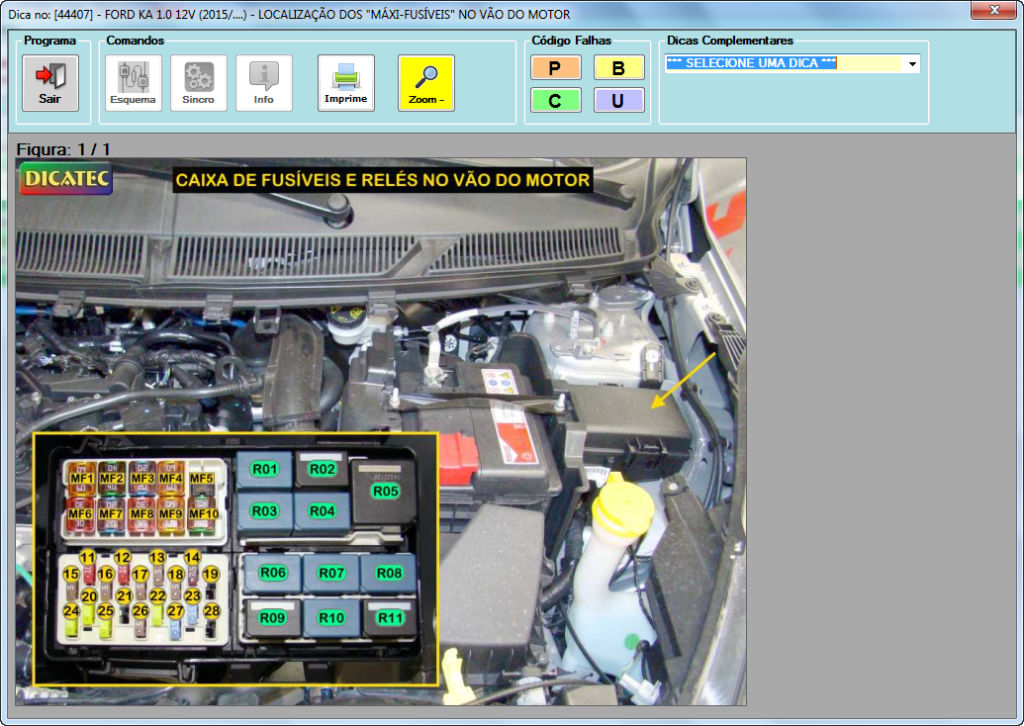1024x726 pixels.
Task: Click maxi-fuse label MF2
Action: pos(112,479)
